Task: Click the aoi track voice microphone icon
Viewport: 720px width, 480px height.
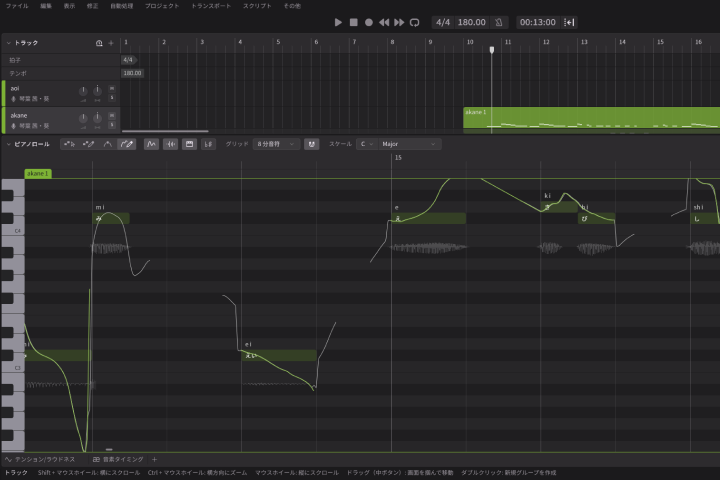Action: coord(13,99)
